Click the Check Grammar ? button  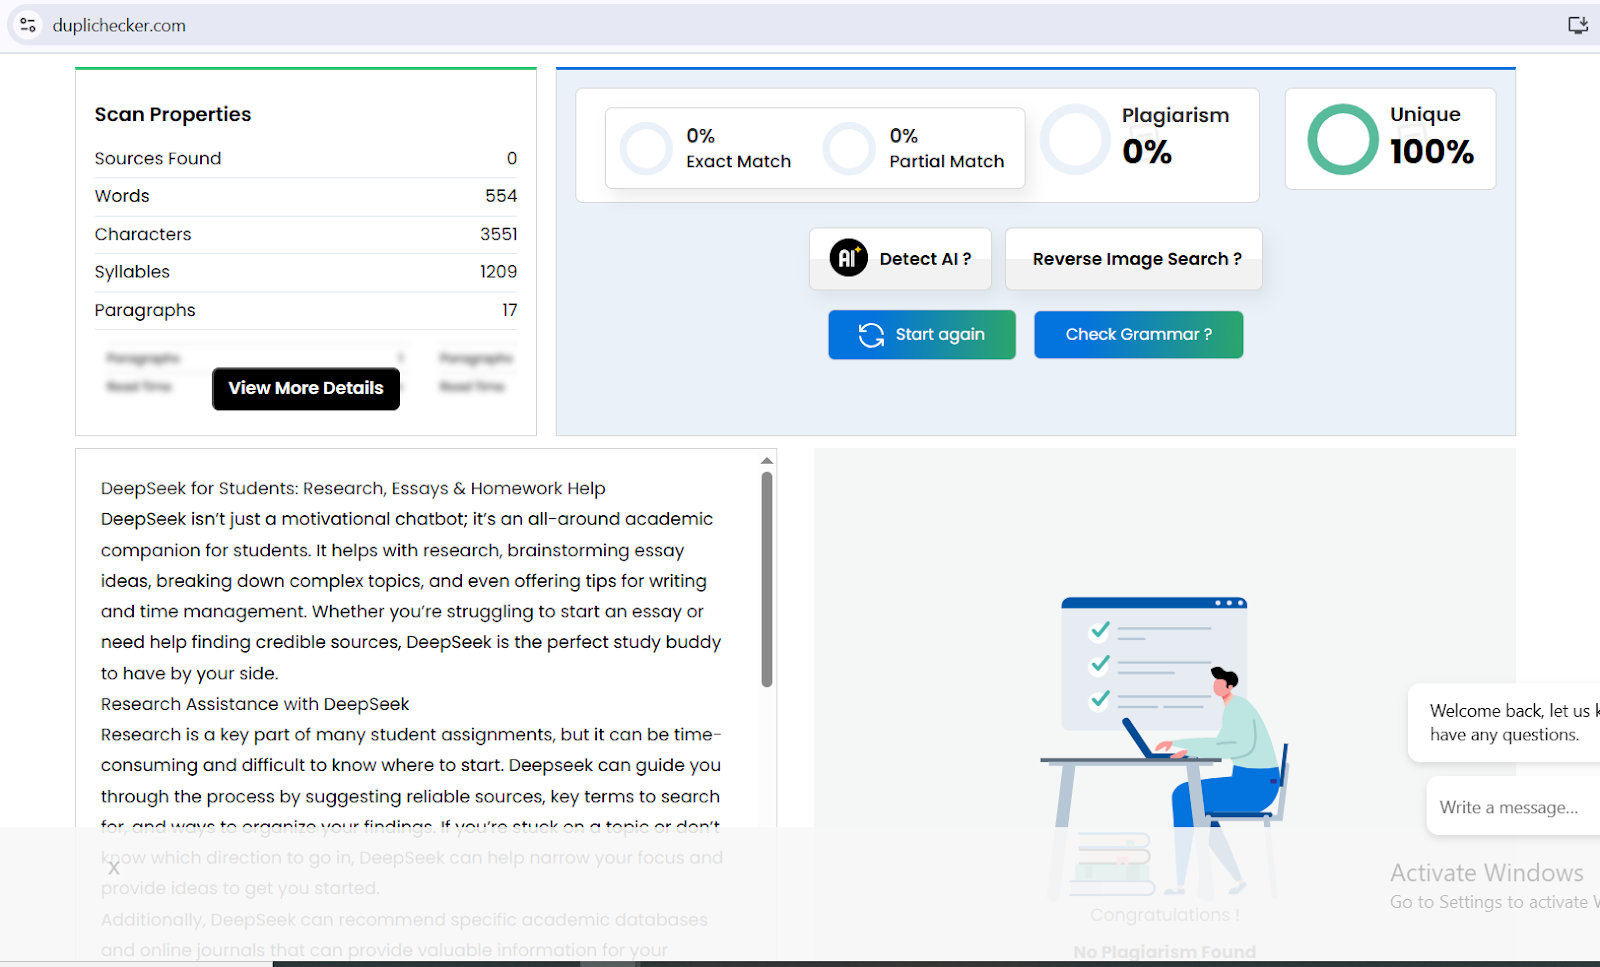(x=1139, y=334)
